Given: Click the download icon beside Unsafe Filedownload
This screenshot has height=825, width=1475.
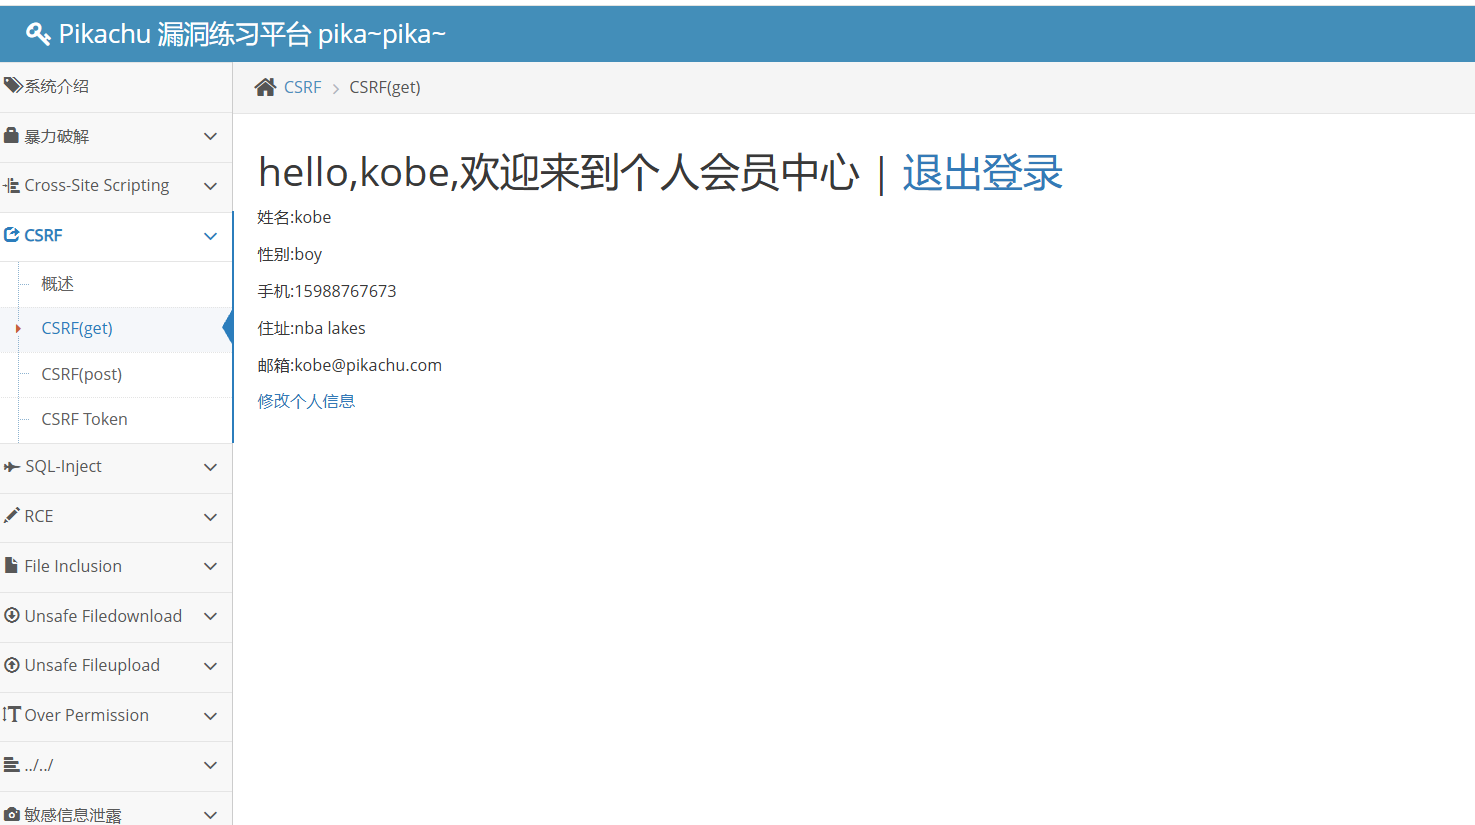Looking at the screenshot, I should (12, 615).
